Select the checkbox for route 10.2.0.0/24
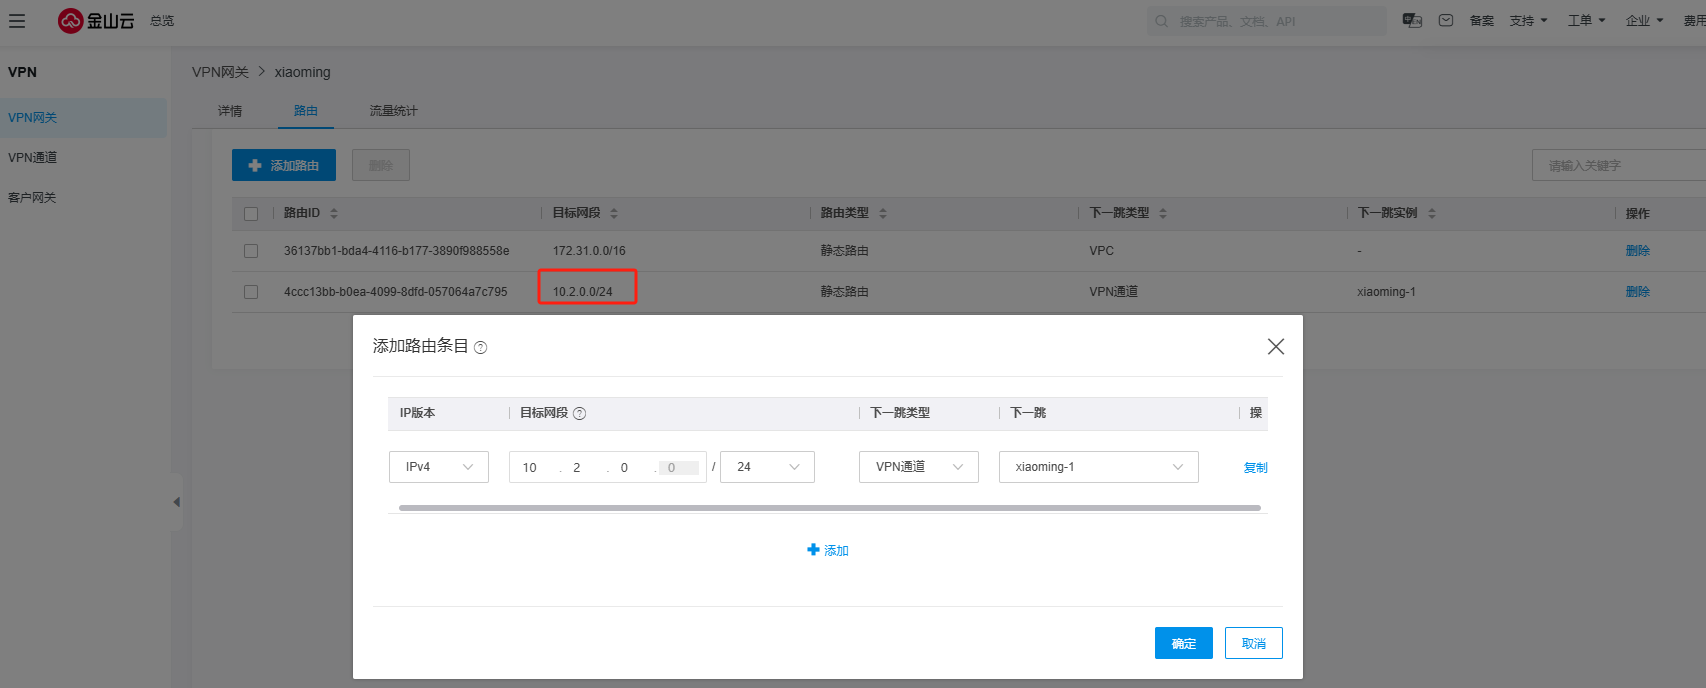Screen dimensions: 1706x688 (x=251, y=292)
